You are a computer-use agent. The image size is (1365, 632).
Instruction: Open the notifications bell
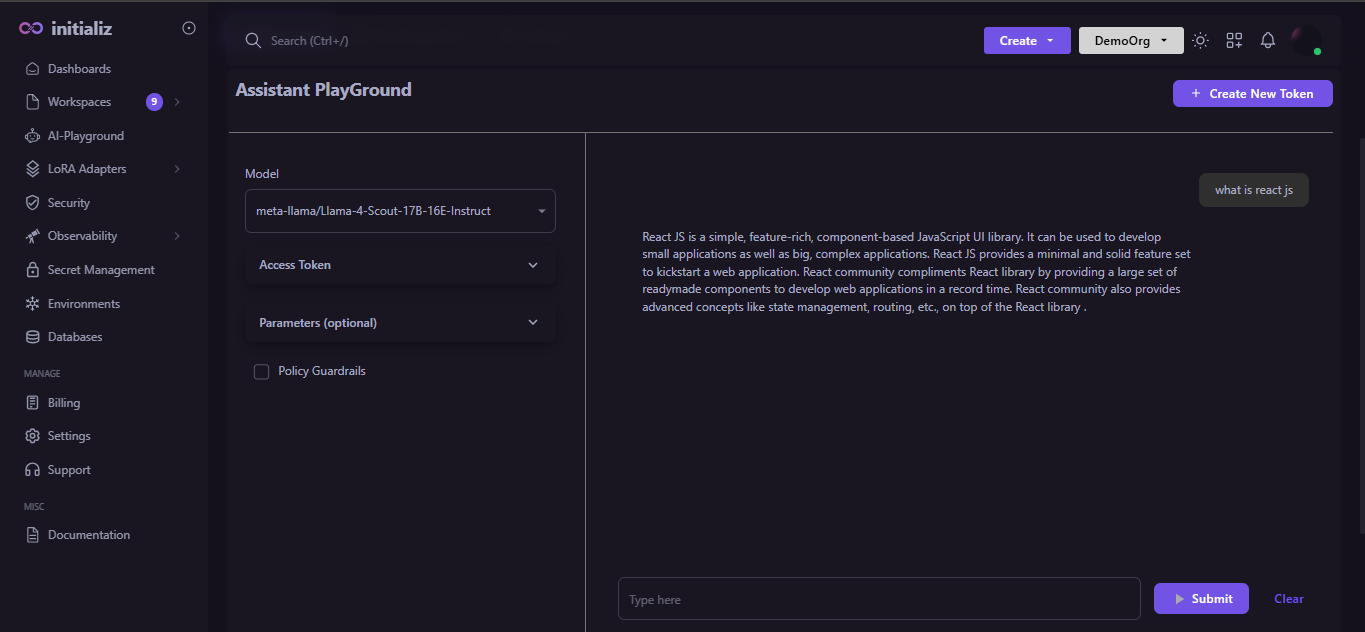point(1268,40)
